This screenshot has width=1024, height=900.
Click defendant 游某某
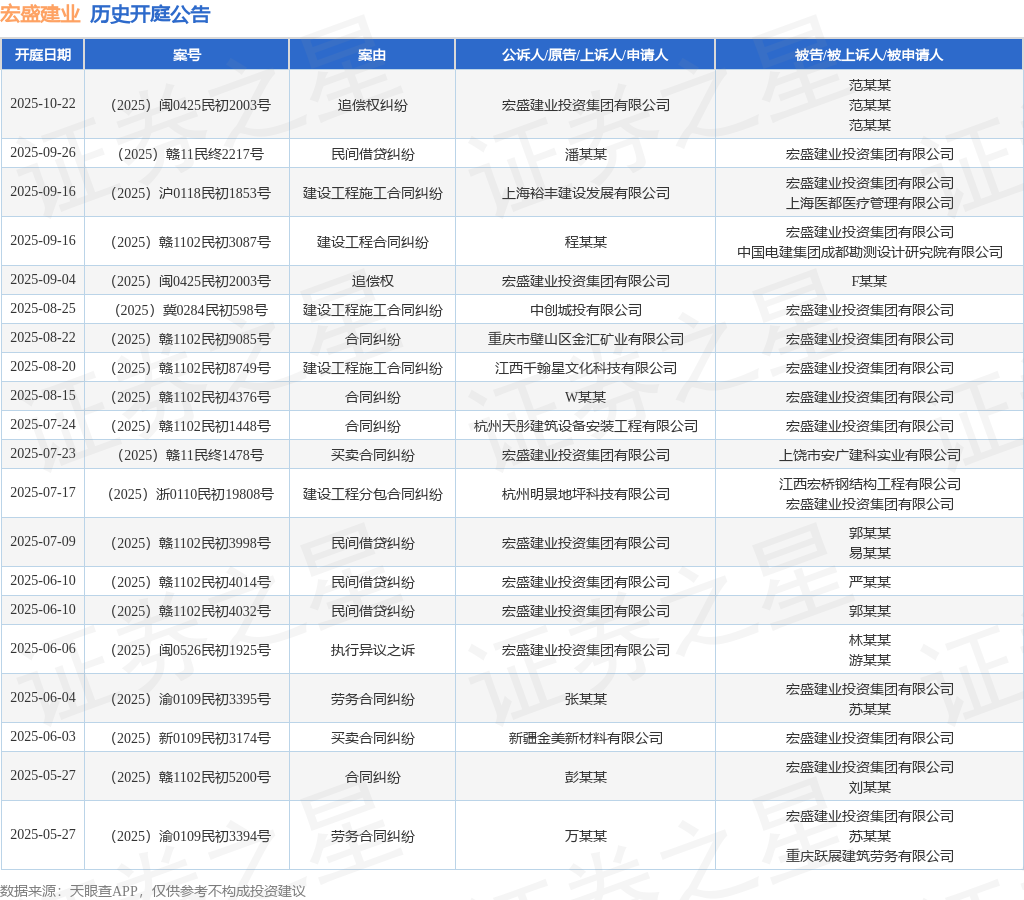[870, 660]
